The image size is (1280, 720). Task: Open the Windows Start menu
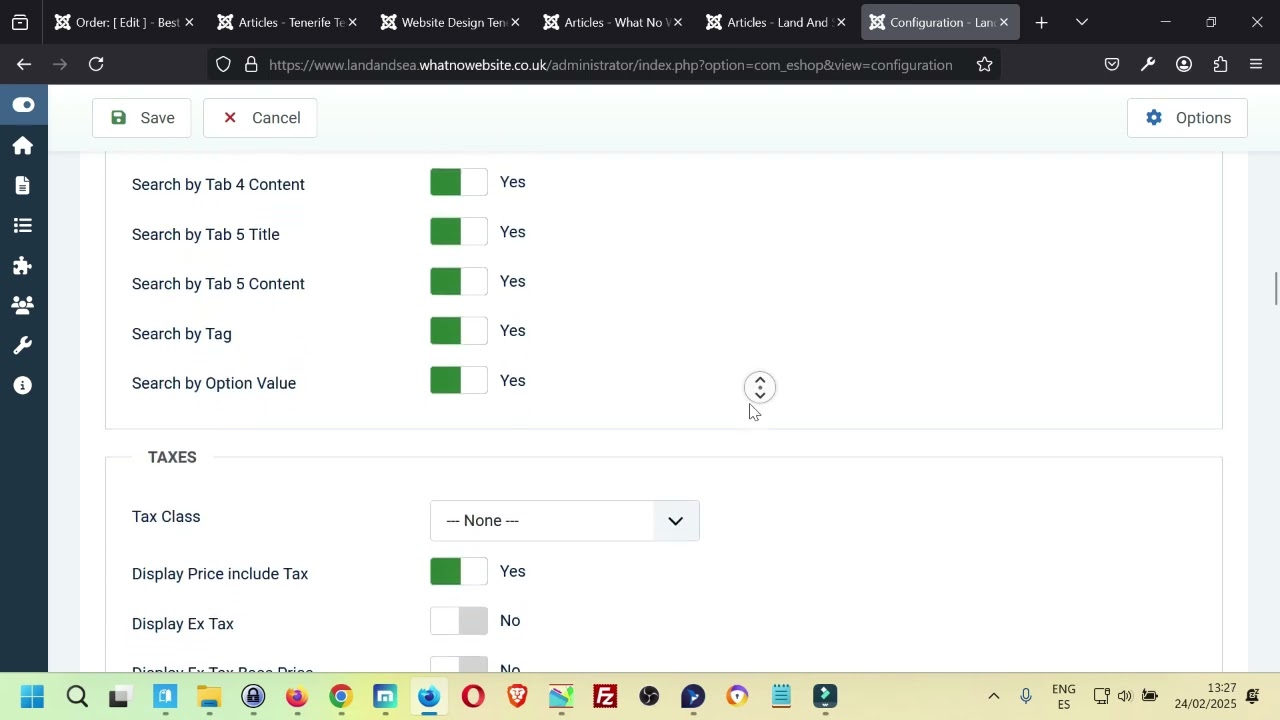(x=32, y=696)
